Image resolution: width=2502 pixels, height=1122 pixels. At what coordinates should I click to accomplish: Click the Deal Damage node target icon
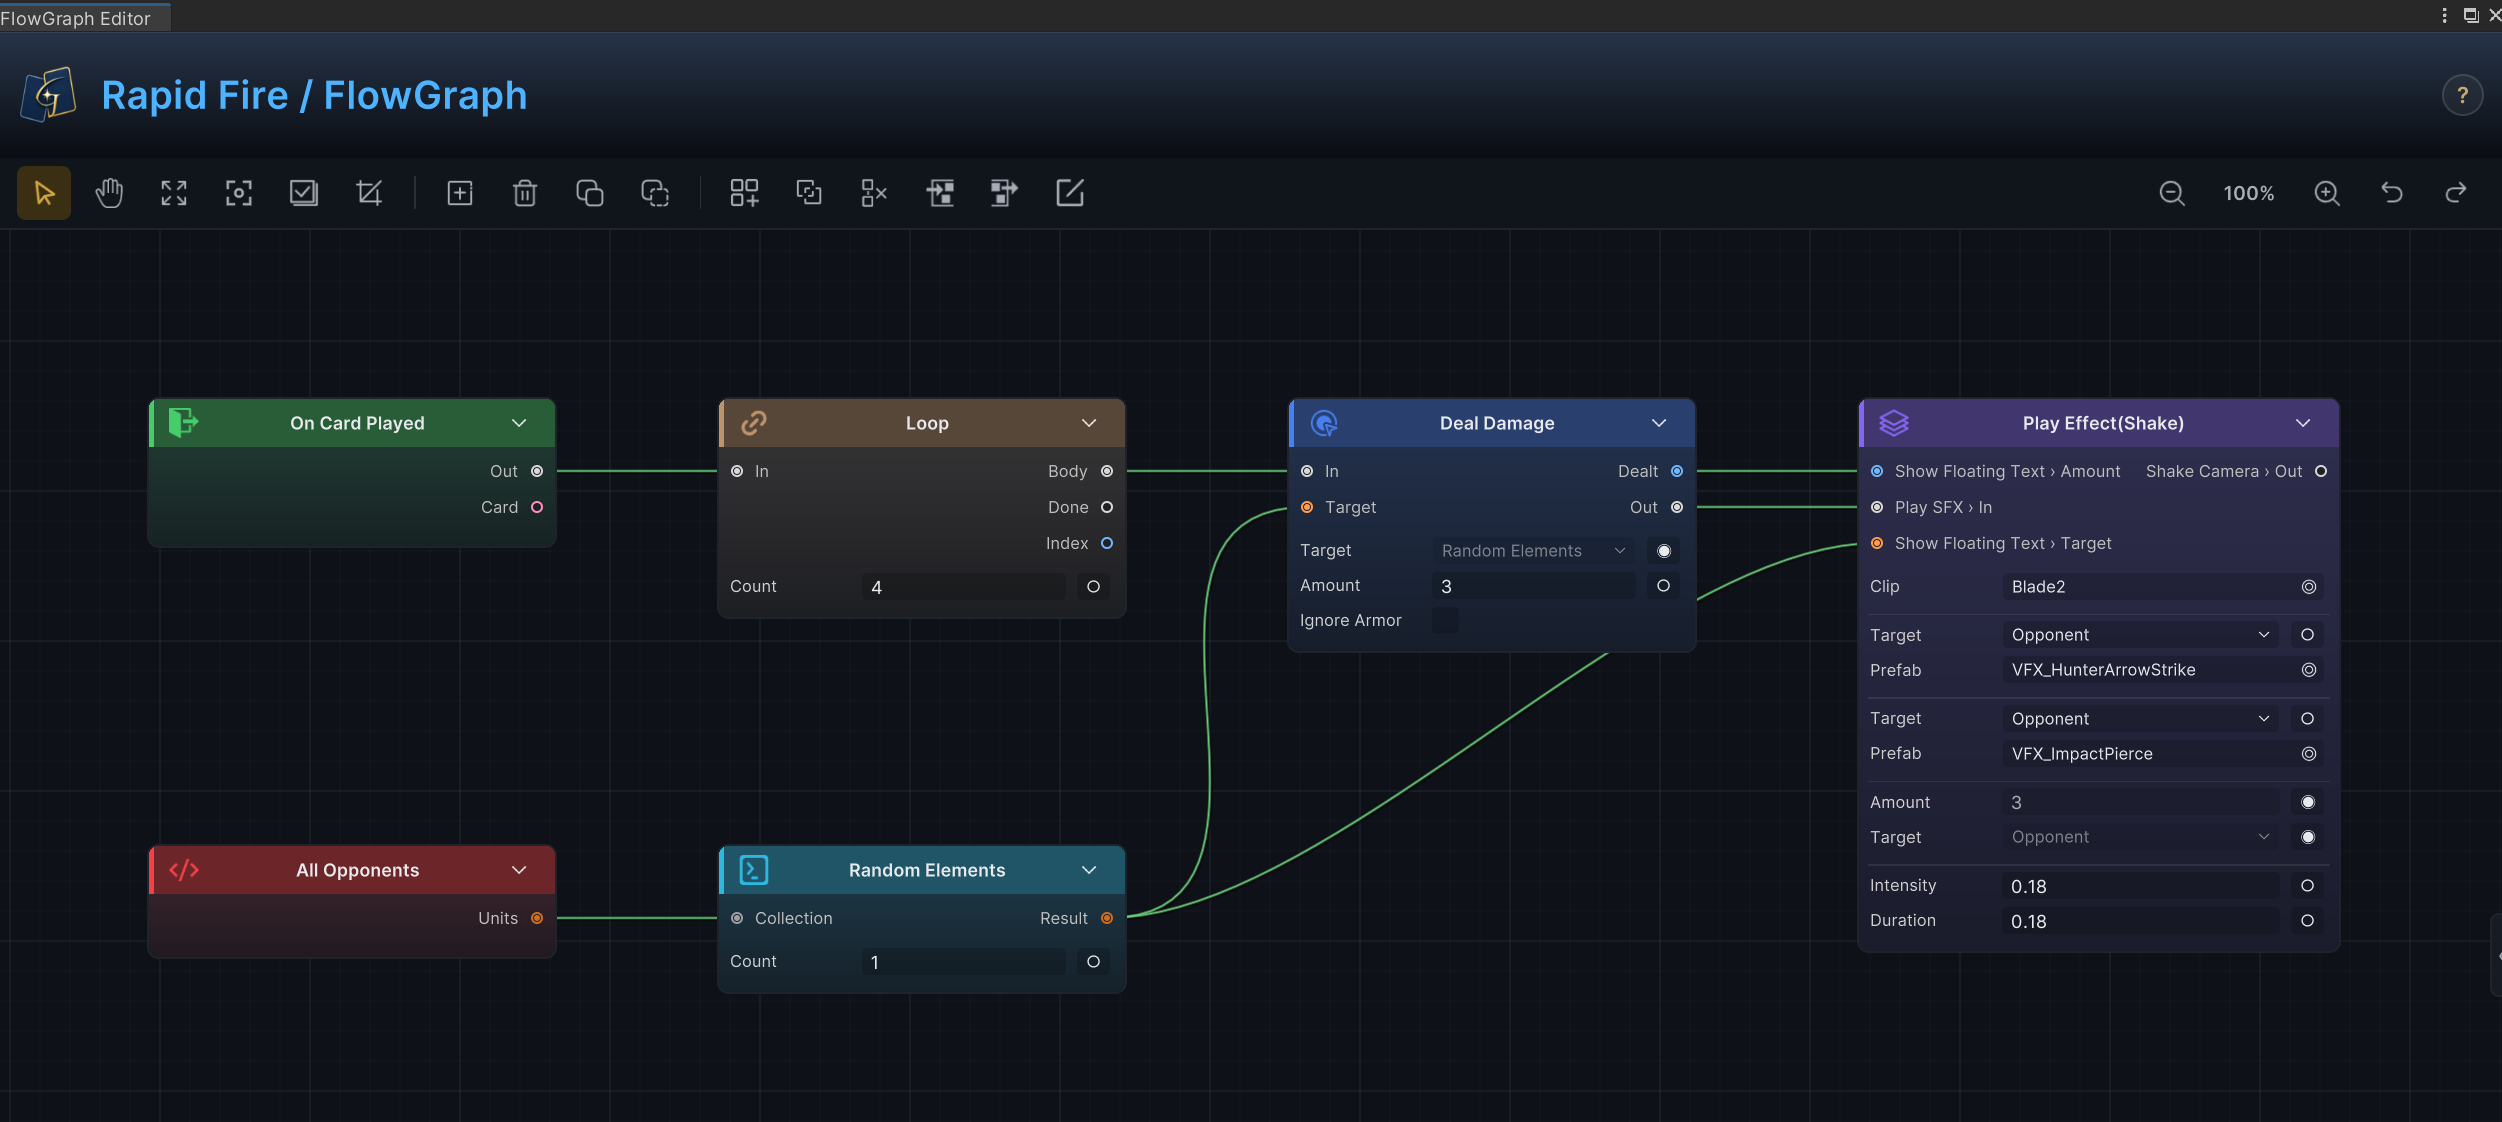[x=1324, y=423]
